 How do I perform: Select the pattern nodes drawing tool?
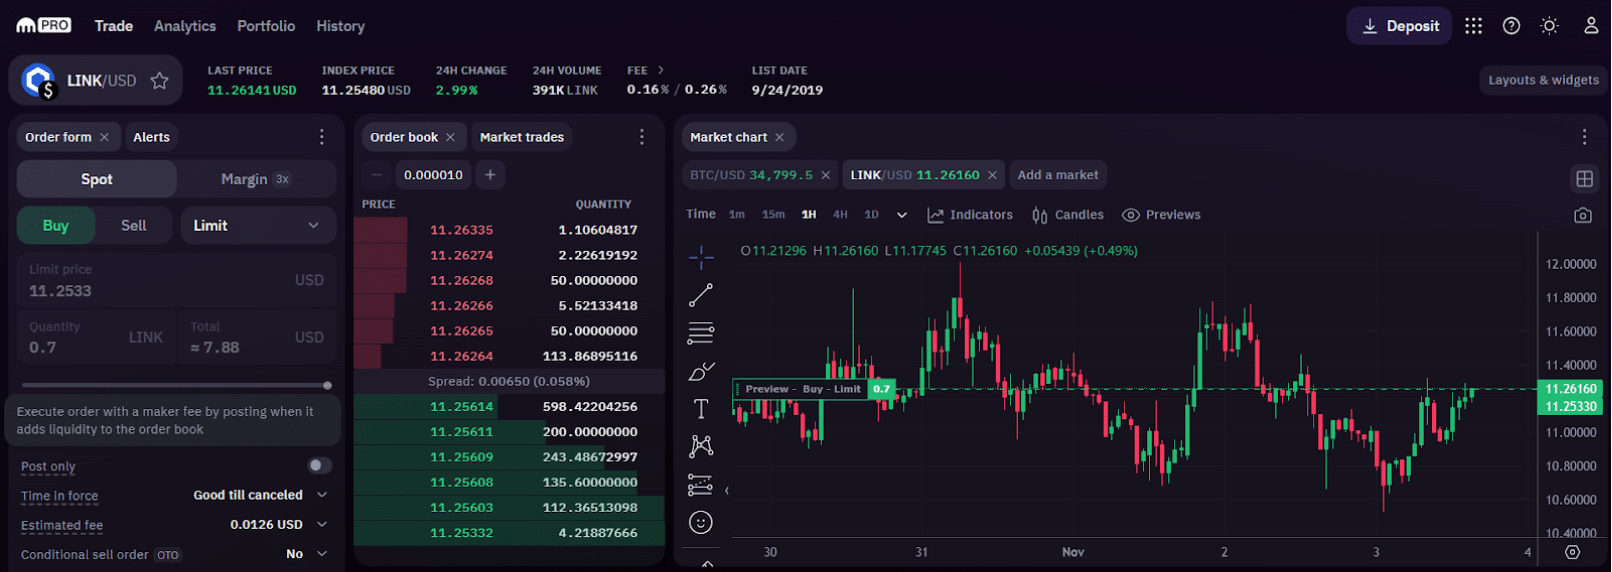pyautogui.click(x=701, y=446)
